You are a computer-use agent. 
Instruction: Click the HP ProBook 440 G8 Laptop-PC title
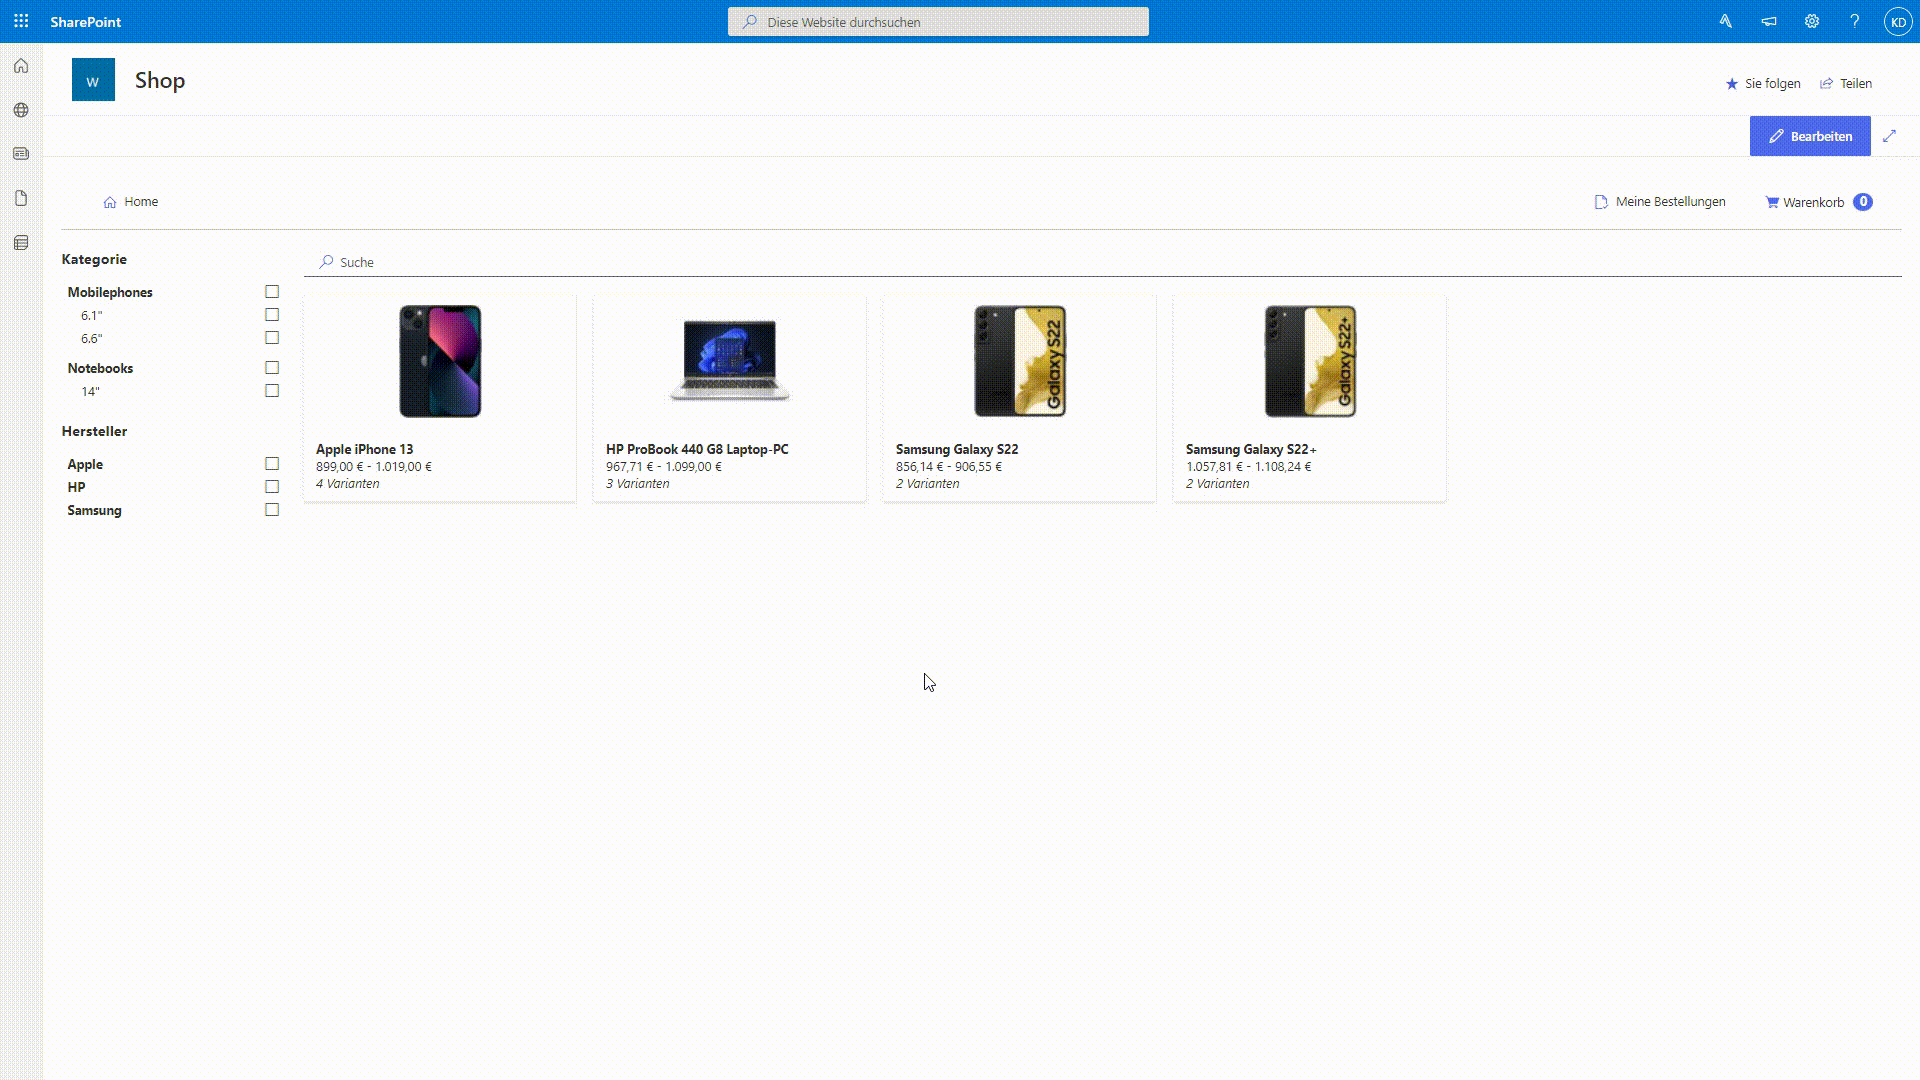click(x=697, y=449)
